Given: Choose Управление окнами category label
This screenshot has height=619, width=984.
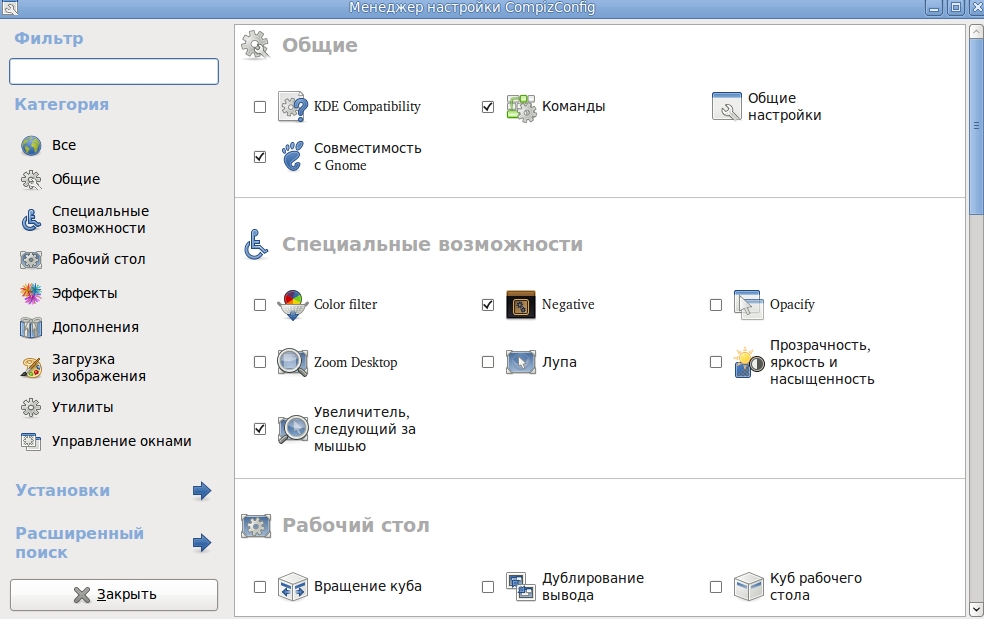Looking at the screenshot, I should pyautogui.click(x=122, y=441).
